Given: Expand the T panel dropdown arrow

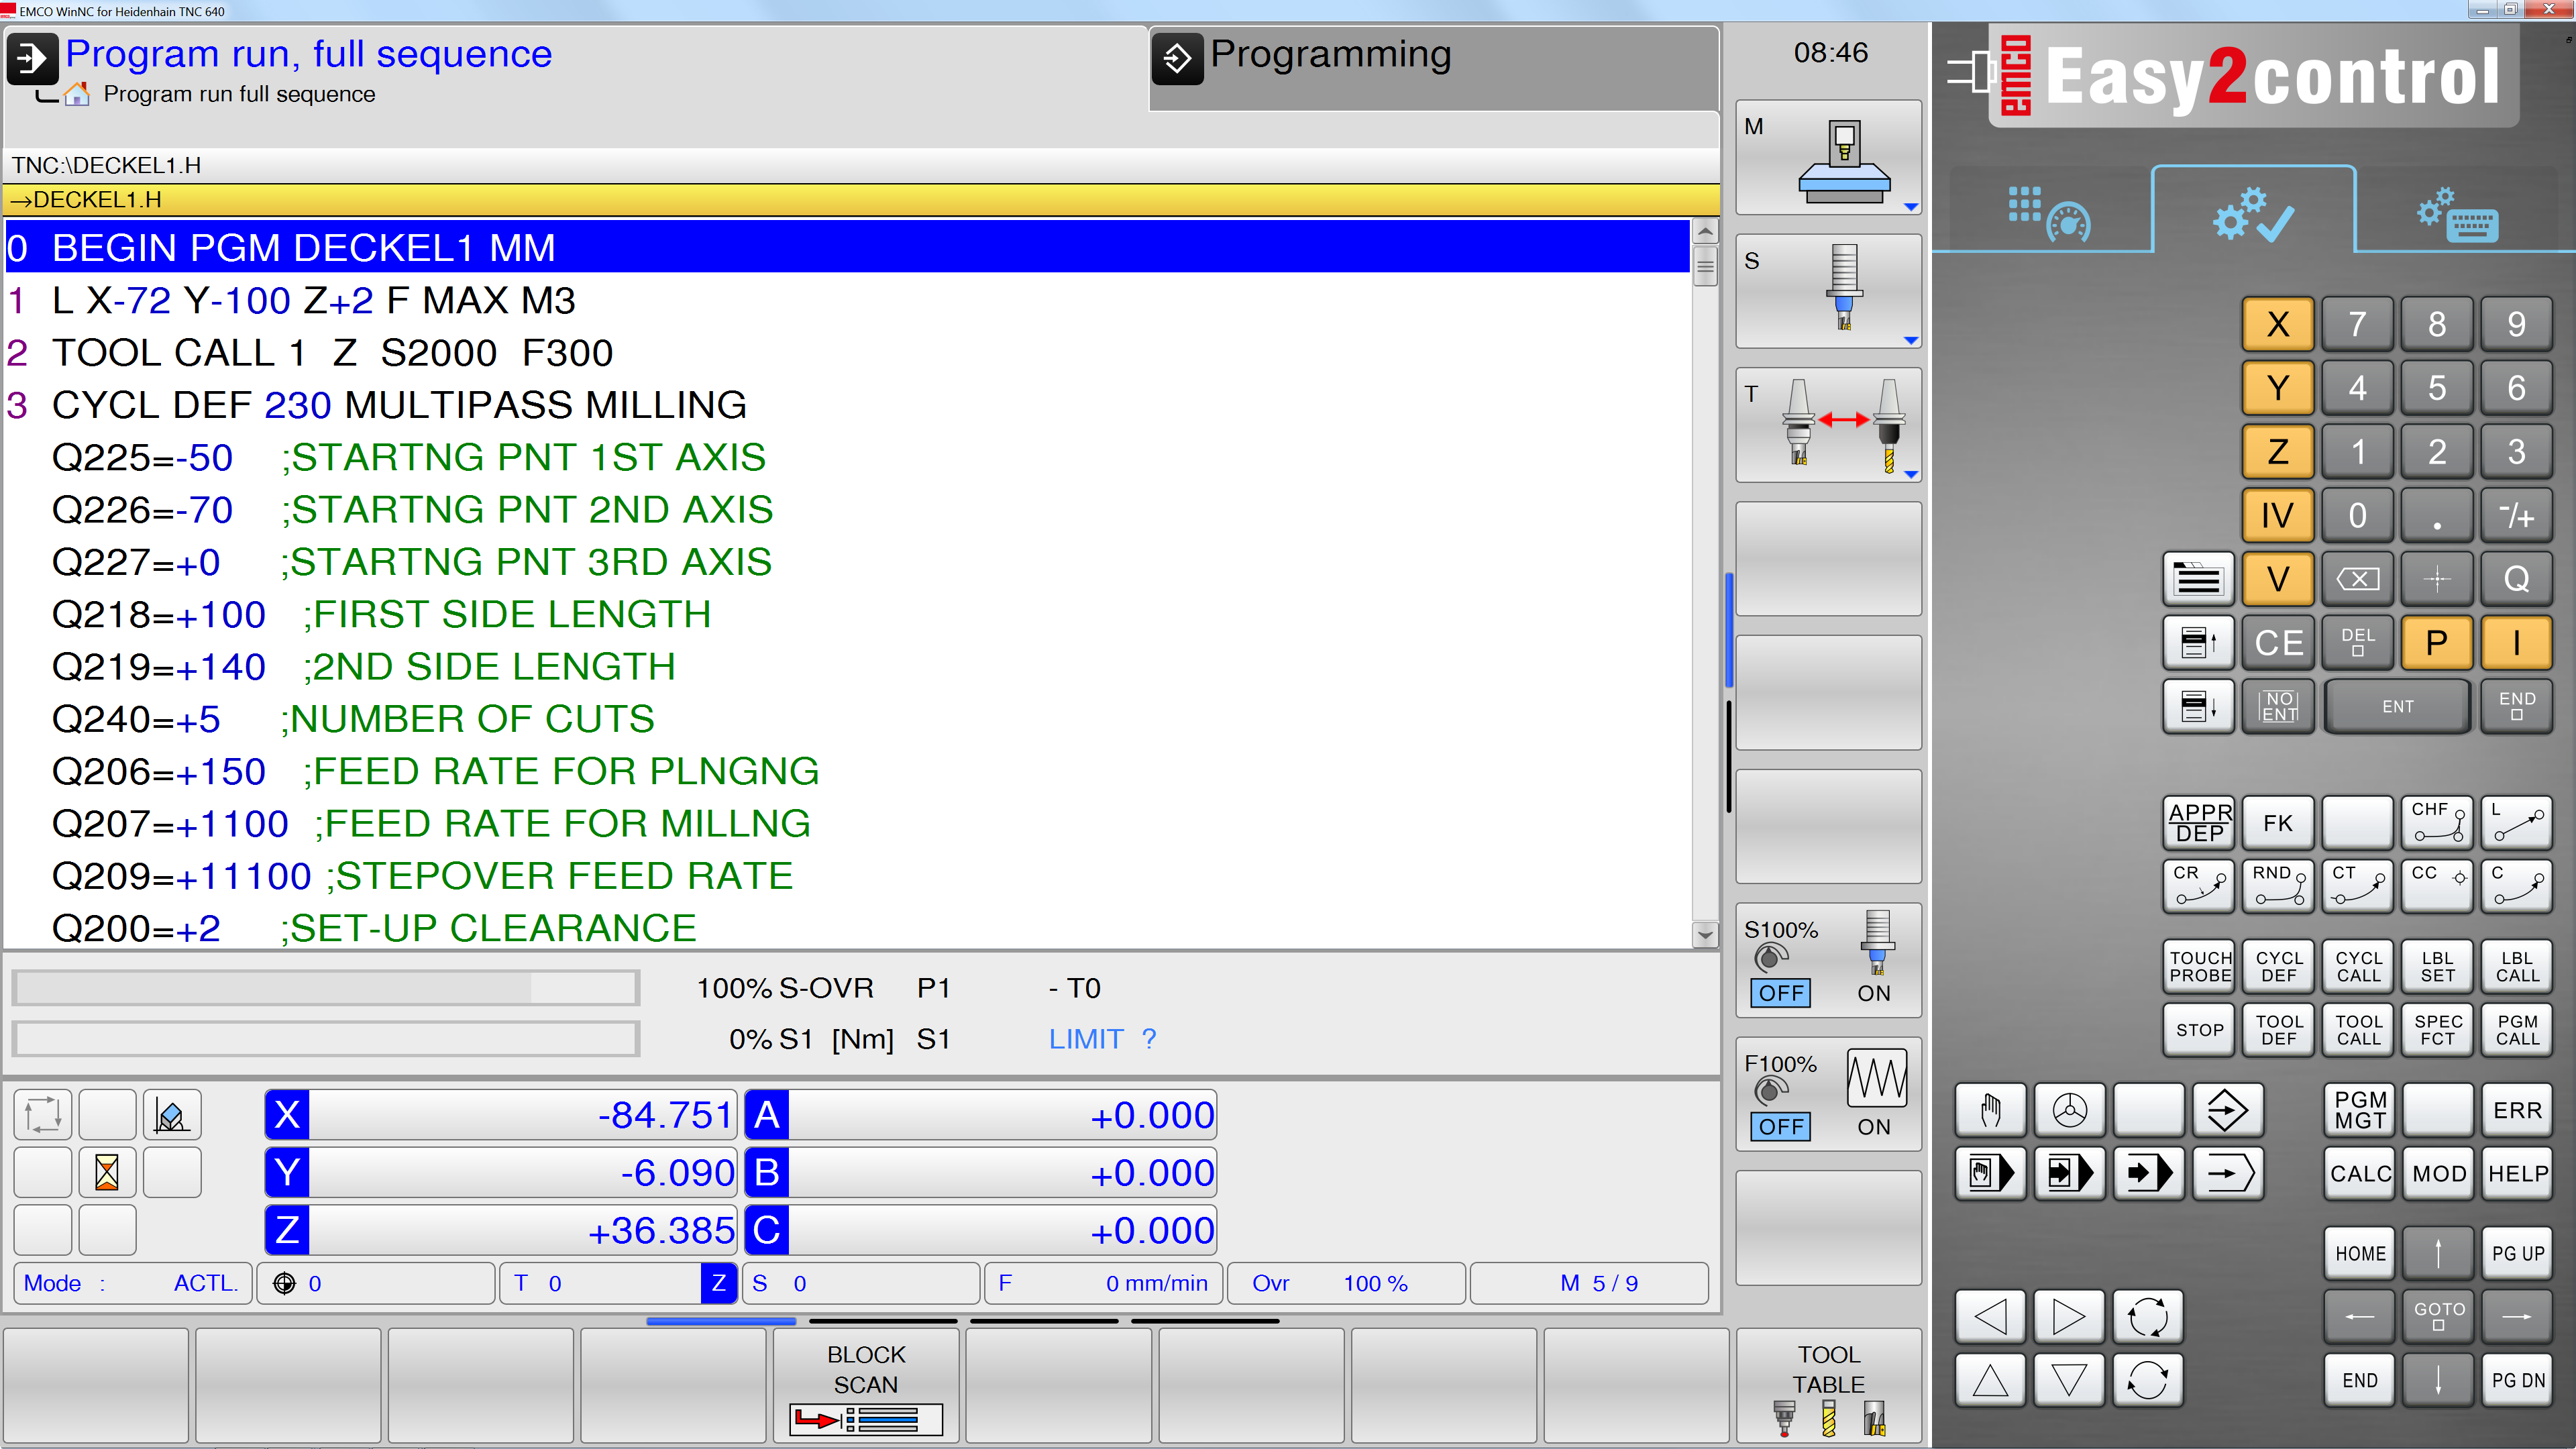Looking at the screenshot, I should (x=1910, y=475).
